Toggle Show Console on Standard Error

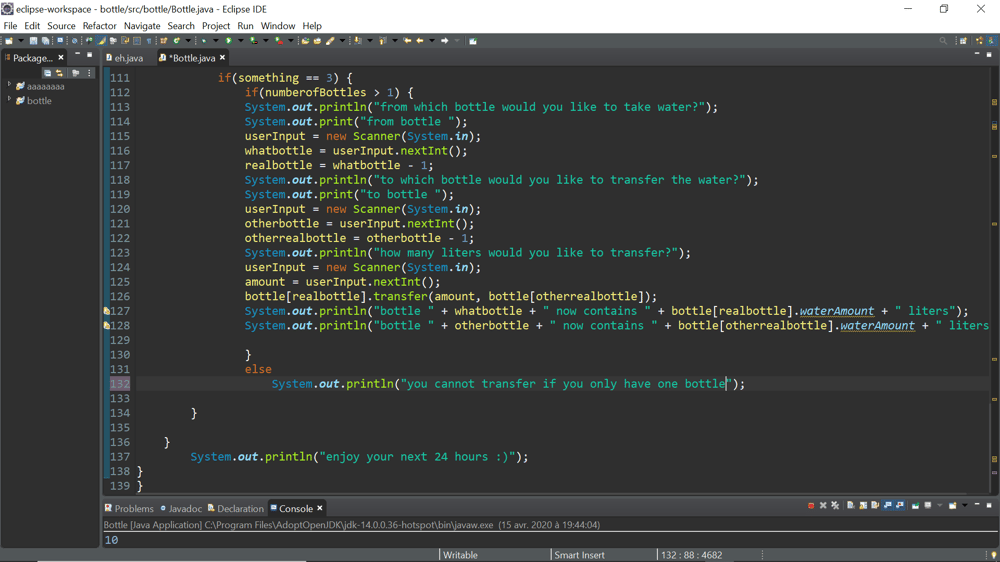900,506
